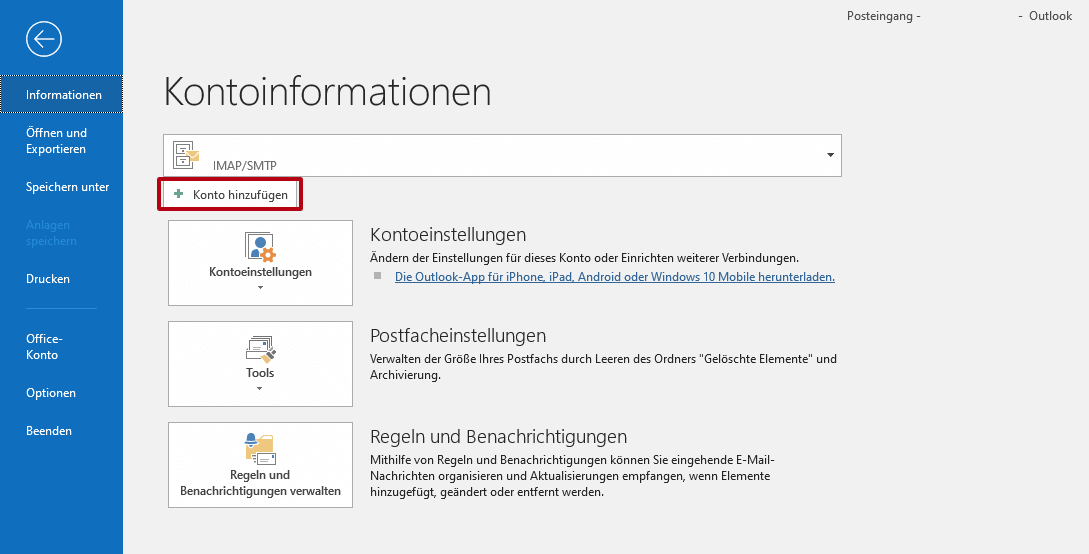Click the description starting "Ändern der Einstellungen"
Image resolution: width=1089 pixels, height=554 pixels.
[584, 258]
